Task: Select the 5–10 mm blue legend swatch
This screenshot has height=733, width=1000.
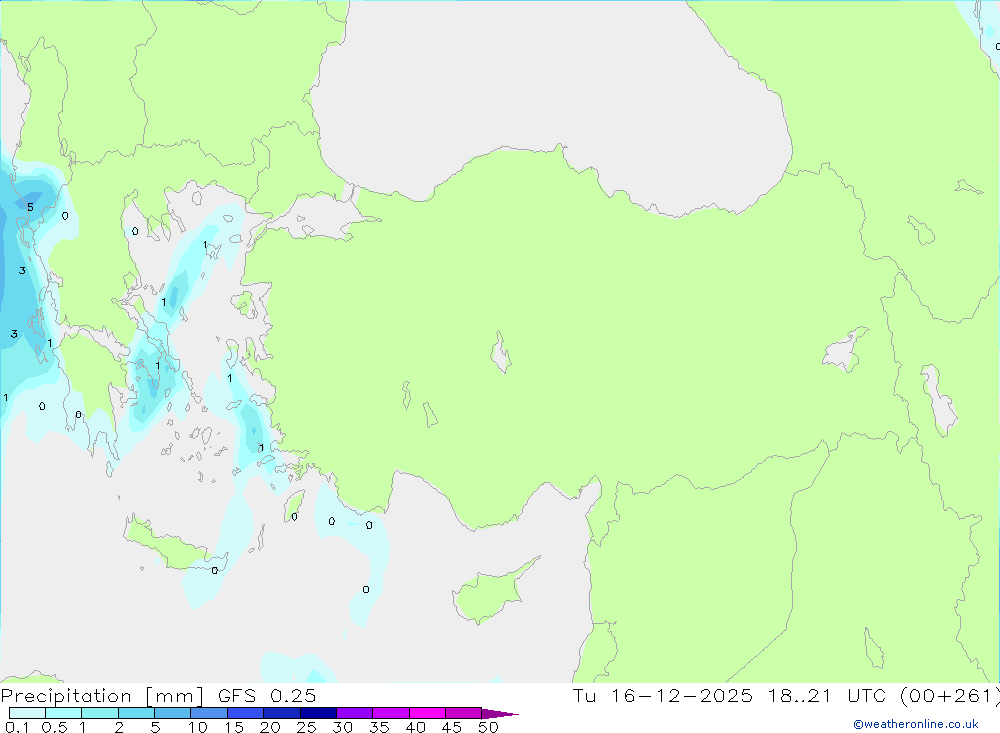Action: pyautogui.click(x=172, y=713)
